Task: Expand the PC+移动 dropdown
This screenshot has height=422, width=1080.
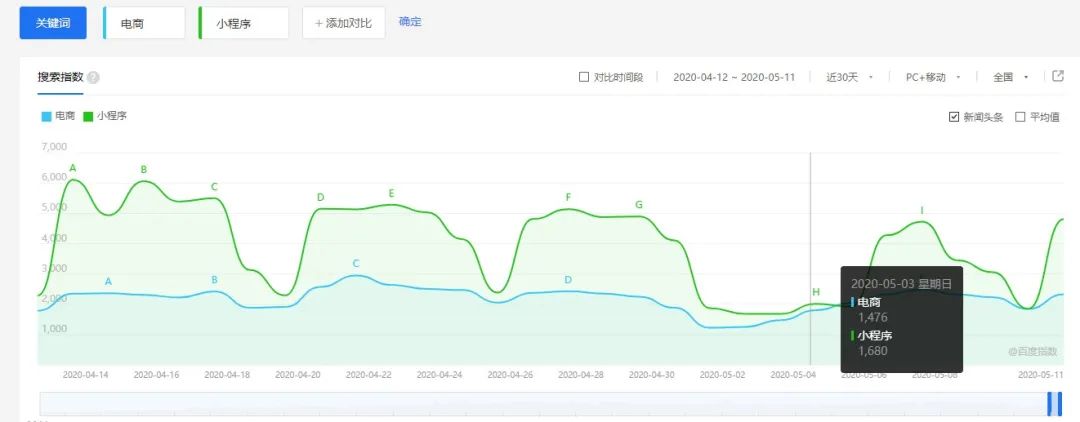Action: (933, 77)
